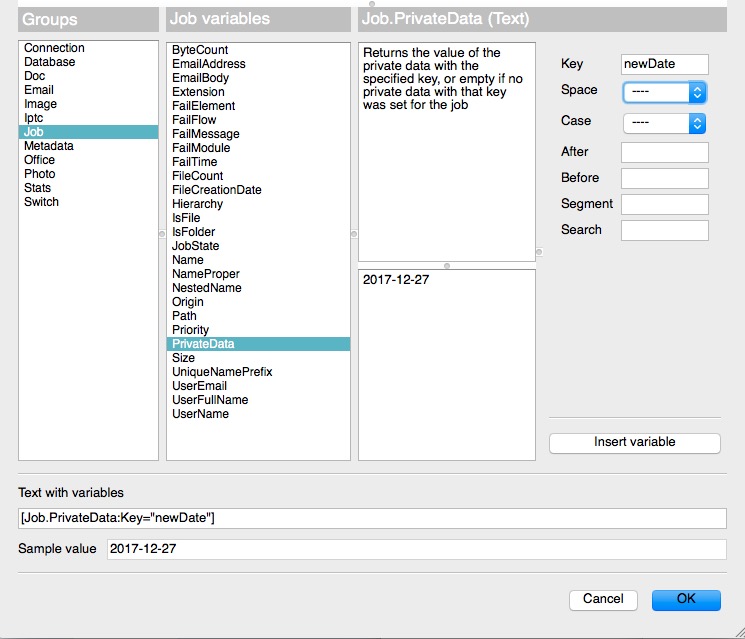745x639 pixels.
Task: Select the Iptc group
Action: pyautogui.click(x=88, y=118)
